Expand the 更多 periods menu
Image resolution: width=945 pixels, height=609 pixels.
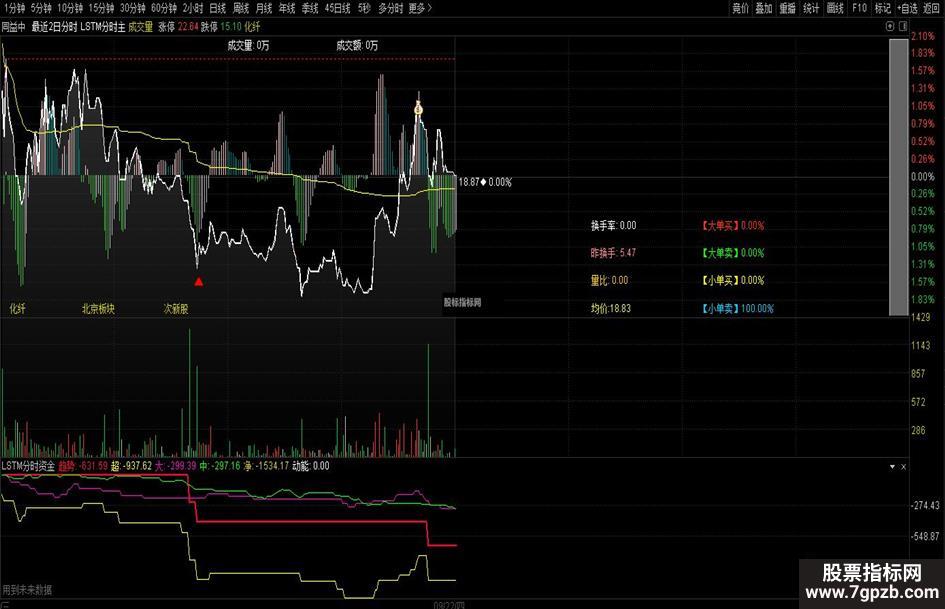tap(420, 8)
